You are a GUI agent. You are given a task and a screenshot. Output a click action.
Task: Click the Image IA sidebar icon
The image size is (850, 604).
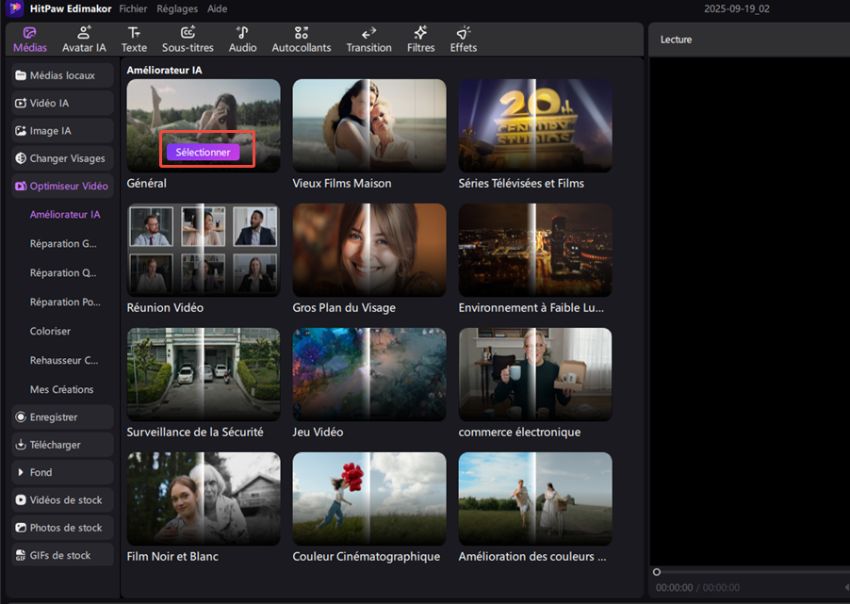(x=21, y=131)
